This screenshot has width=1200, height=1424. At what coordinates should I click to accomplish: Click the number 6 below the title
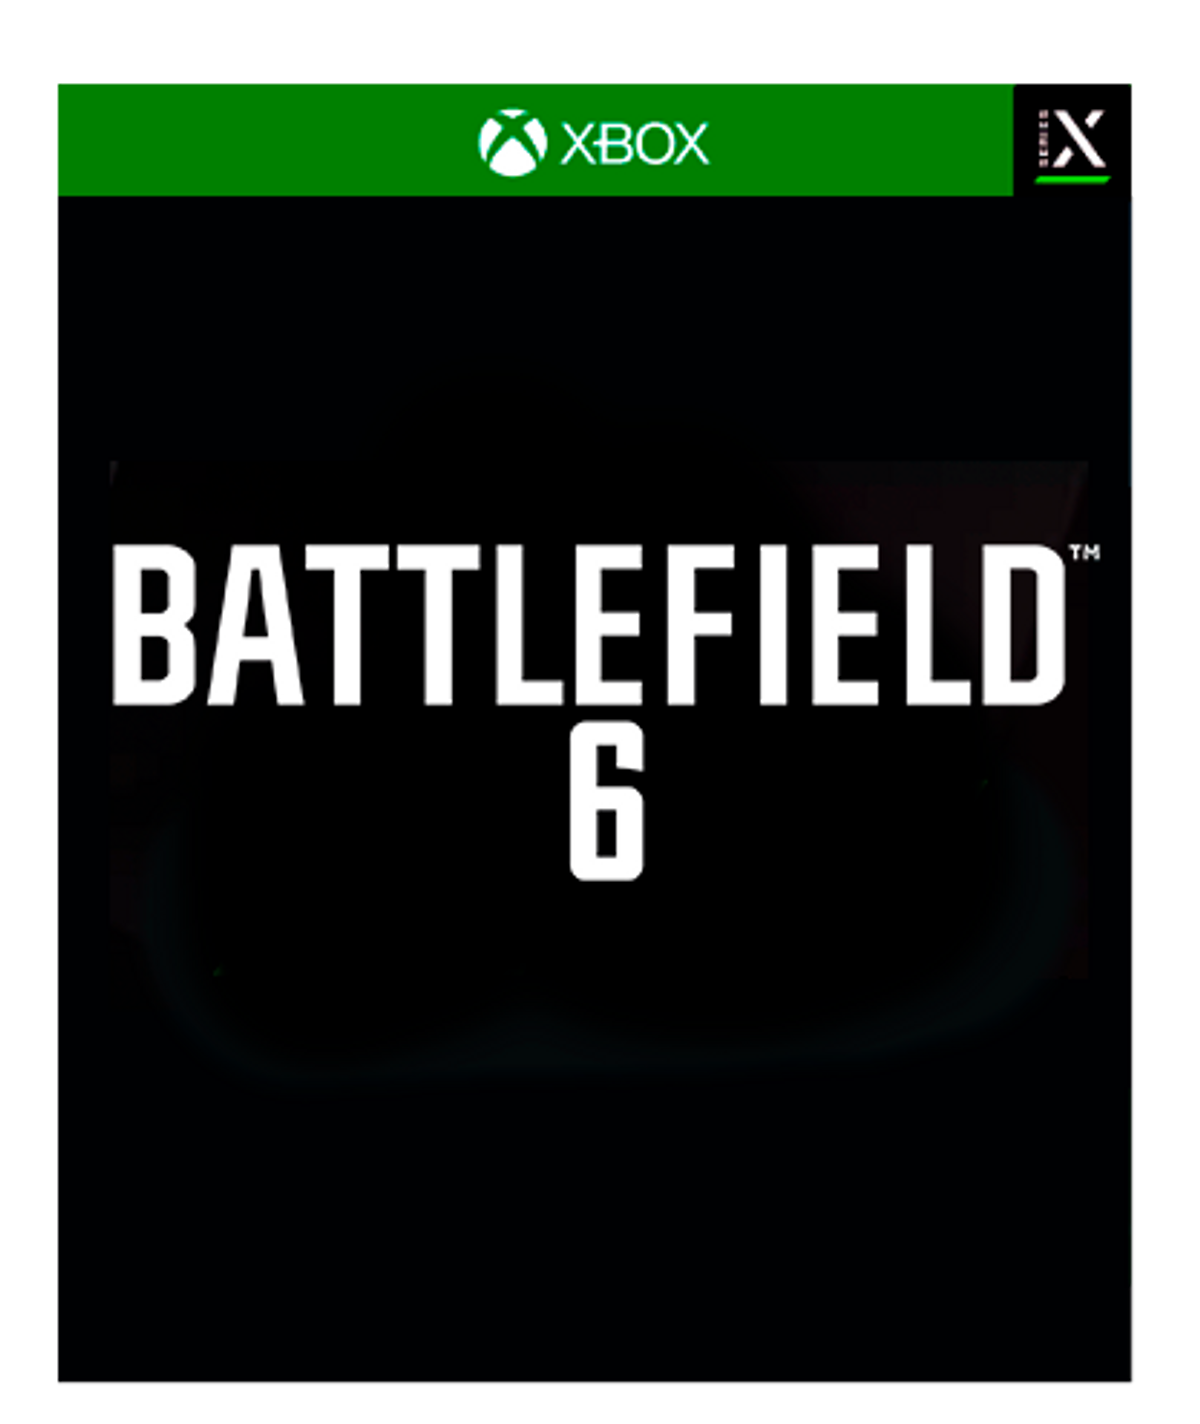tap(606, 811)
